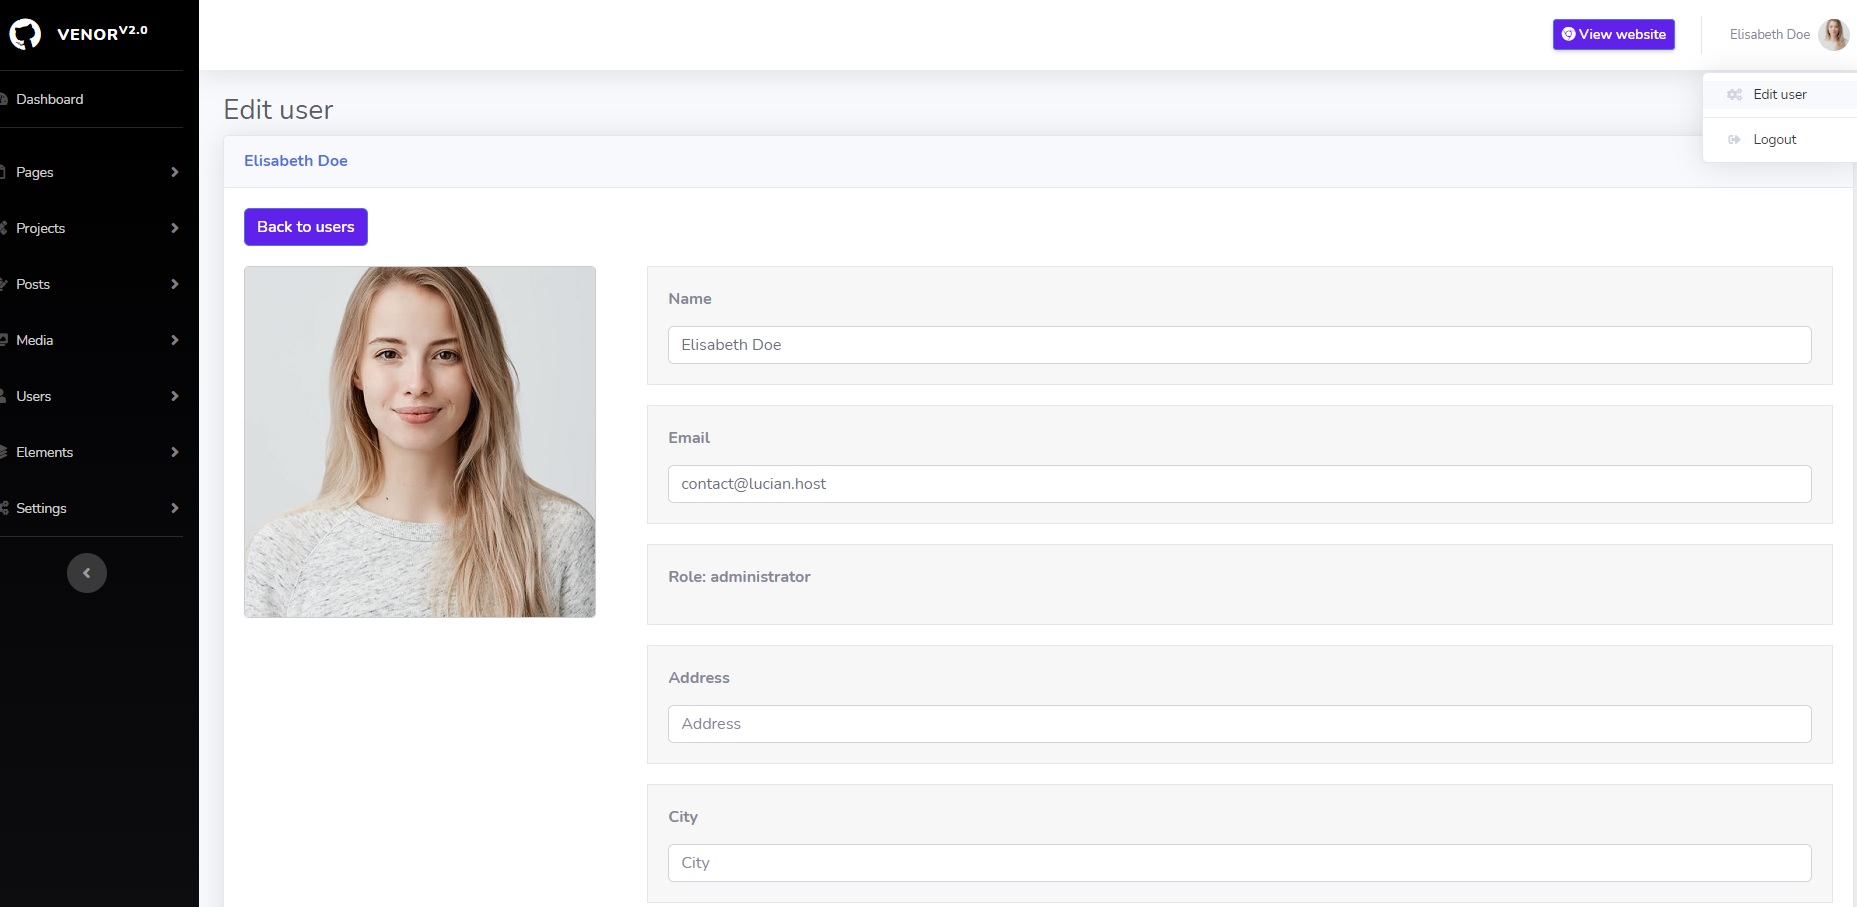This screenshot has height=907, width=1857.
Task: Click the user avatar in top bar
Action: coord(1833,34)
